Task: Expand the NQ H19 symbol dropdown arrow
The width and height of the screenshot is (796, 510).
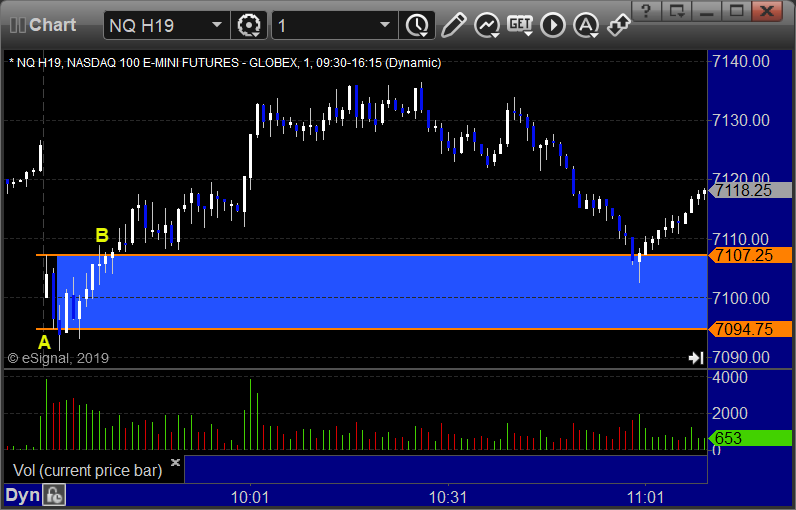Action: (x=217, y=25)
